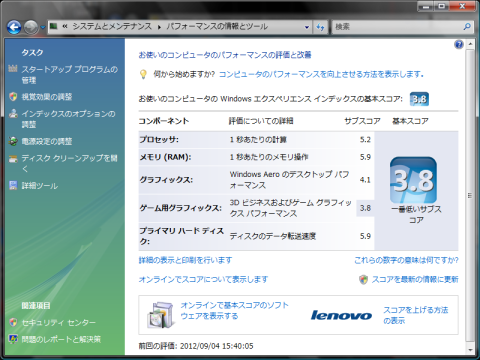Click the indexing options icon in sidebar
The image size is (480, 360).
coord(13,113)
